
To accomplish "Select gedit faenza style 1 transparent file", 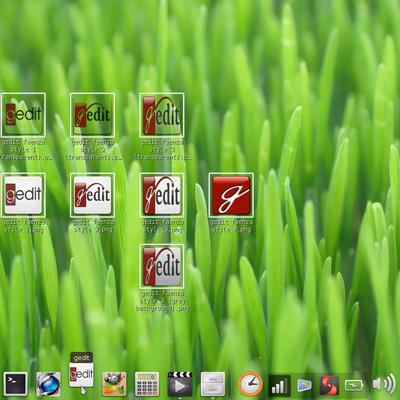I will click(x=23, y=115).
